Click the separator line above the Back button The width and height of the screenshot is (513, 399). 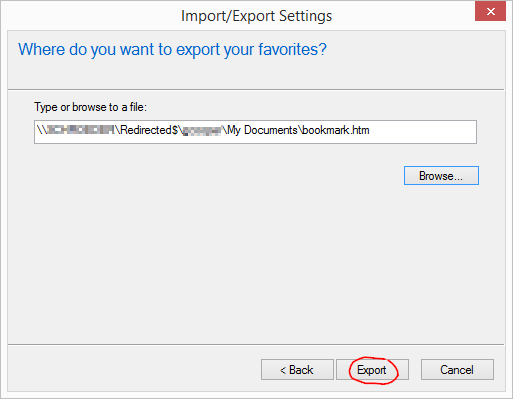coord(256,344)
